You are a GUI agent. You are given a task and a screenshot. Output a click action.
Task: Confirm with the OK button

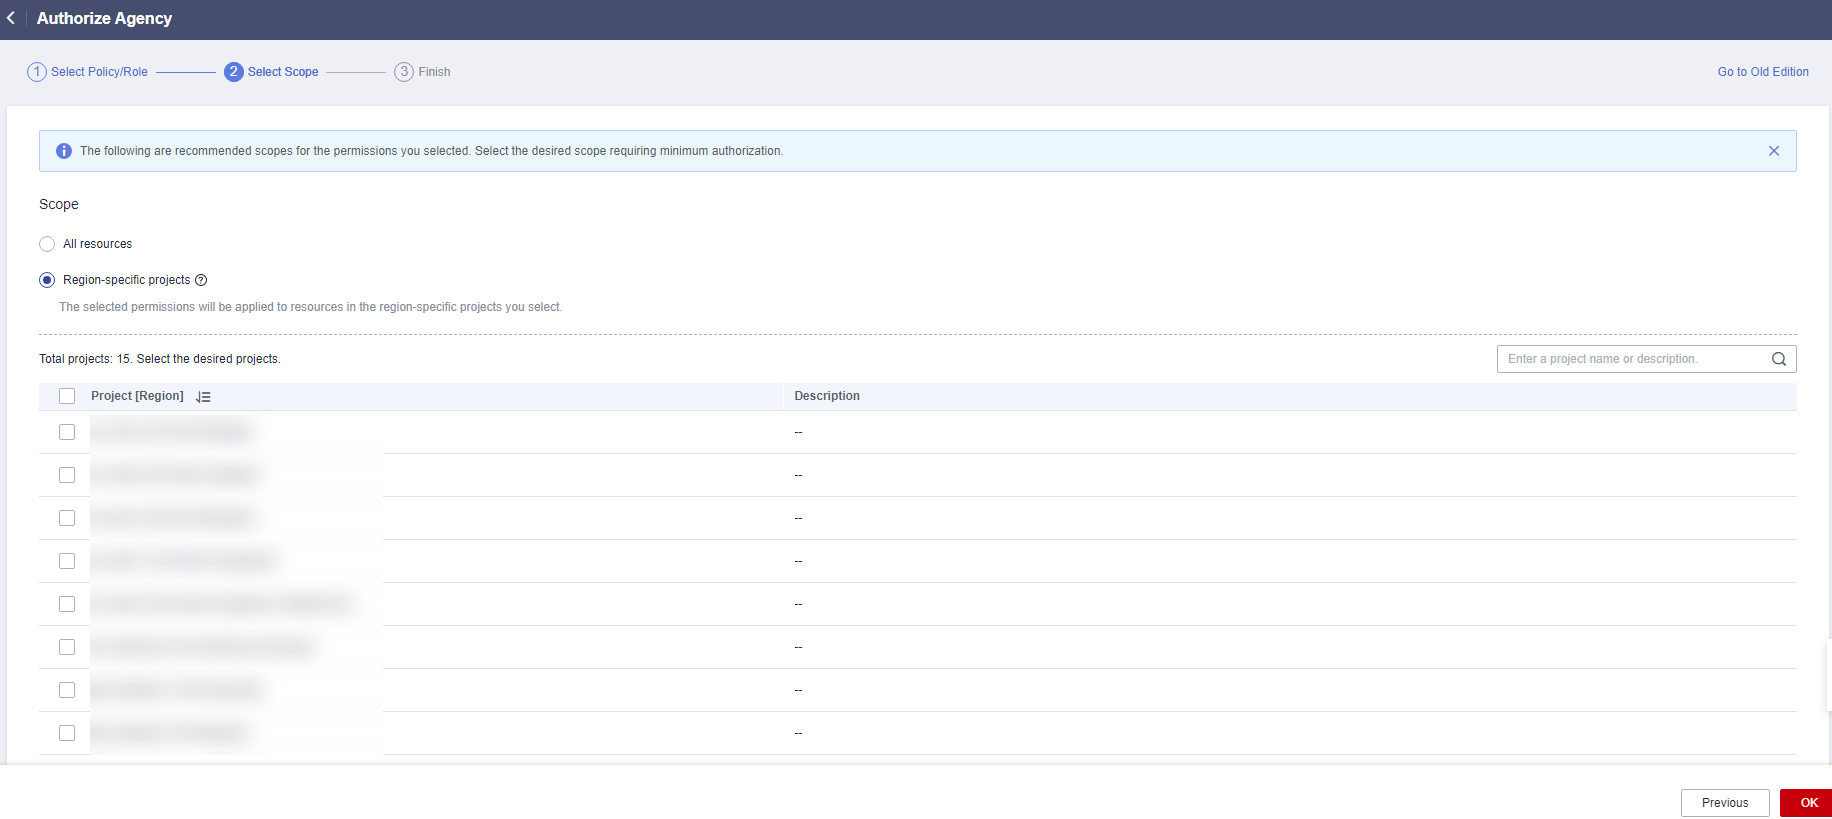click(x=1808, y=803)
